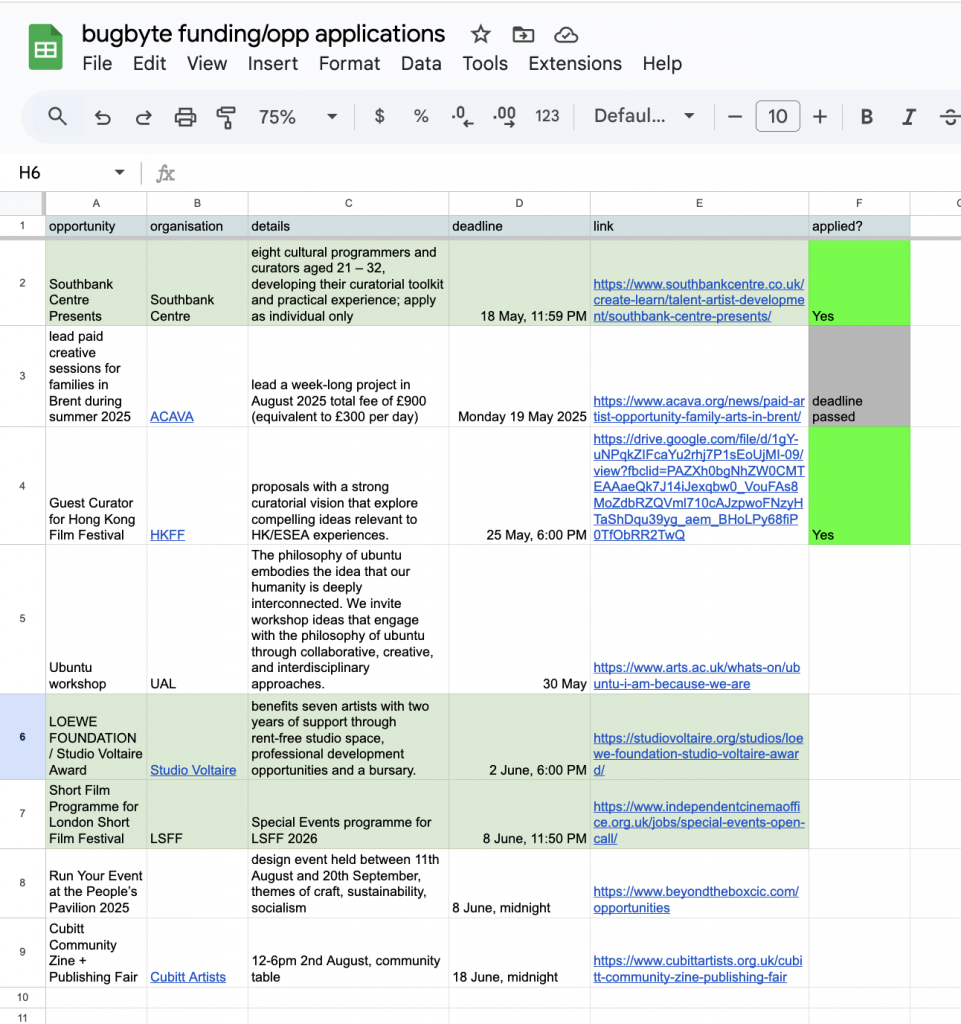Open the cubittartists.org.uk zine fair link
The image size is (961, 1024).
pyautogui.click(x=698, y=969)
